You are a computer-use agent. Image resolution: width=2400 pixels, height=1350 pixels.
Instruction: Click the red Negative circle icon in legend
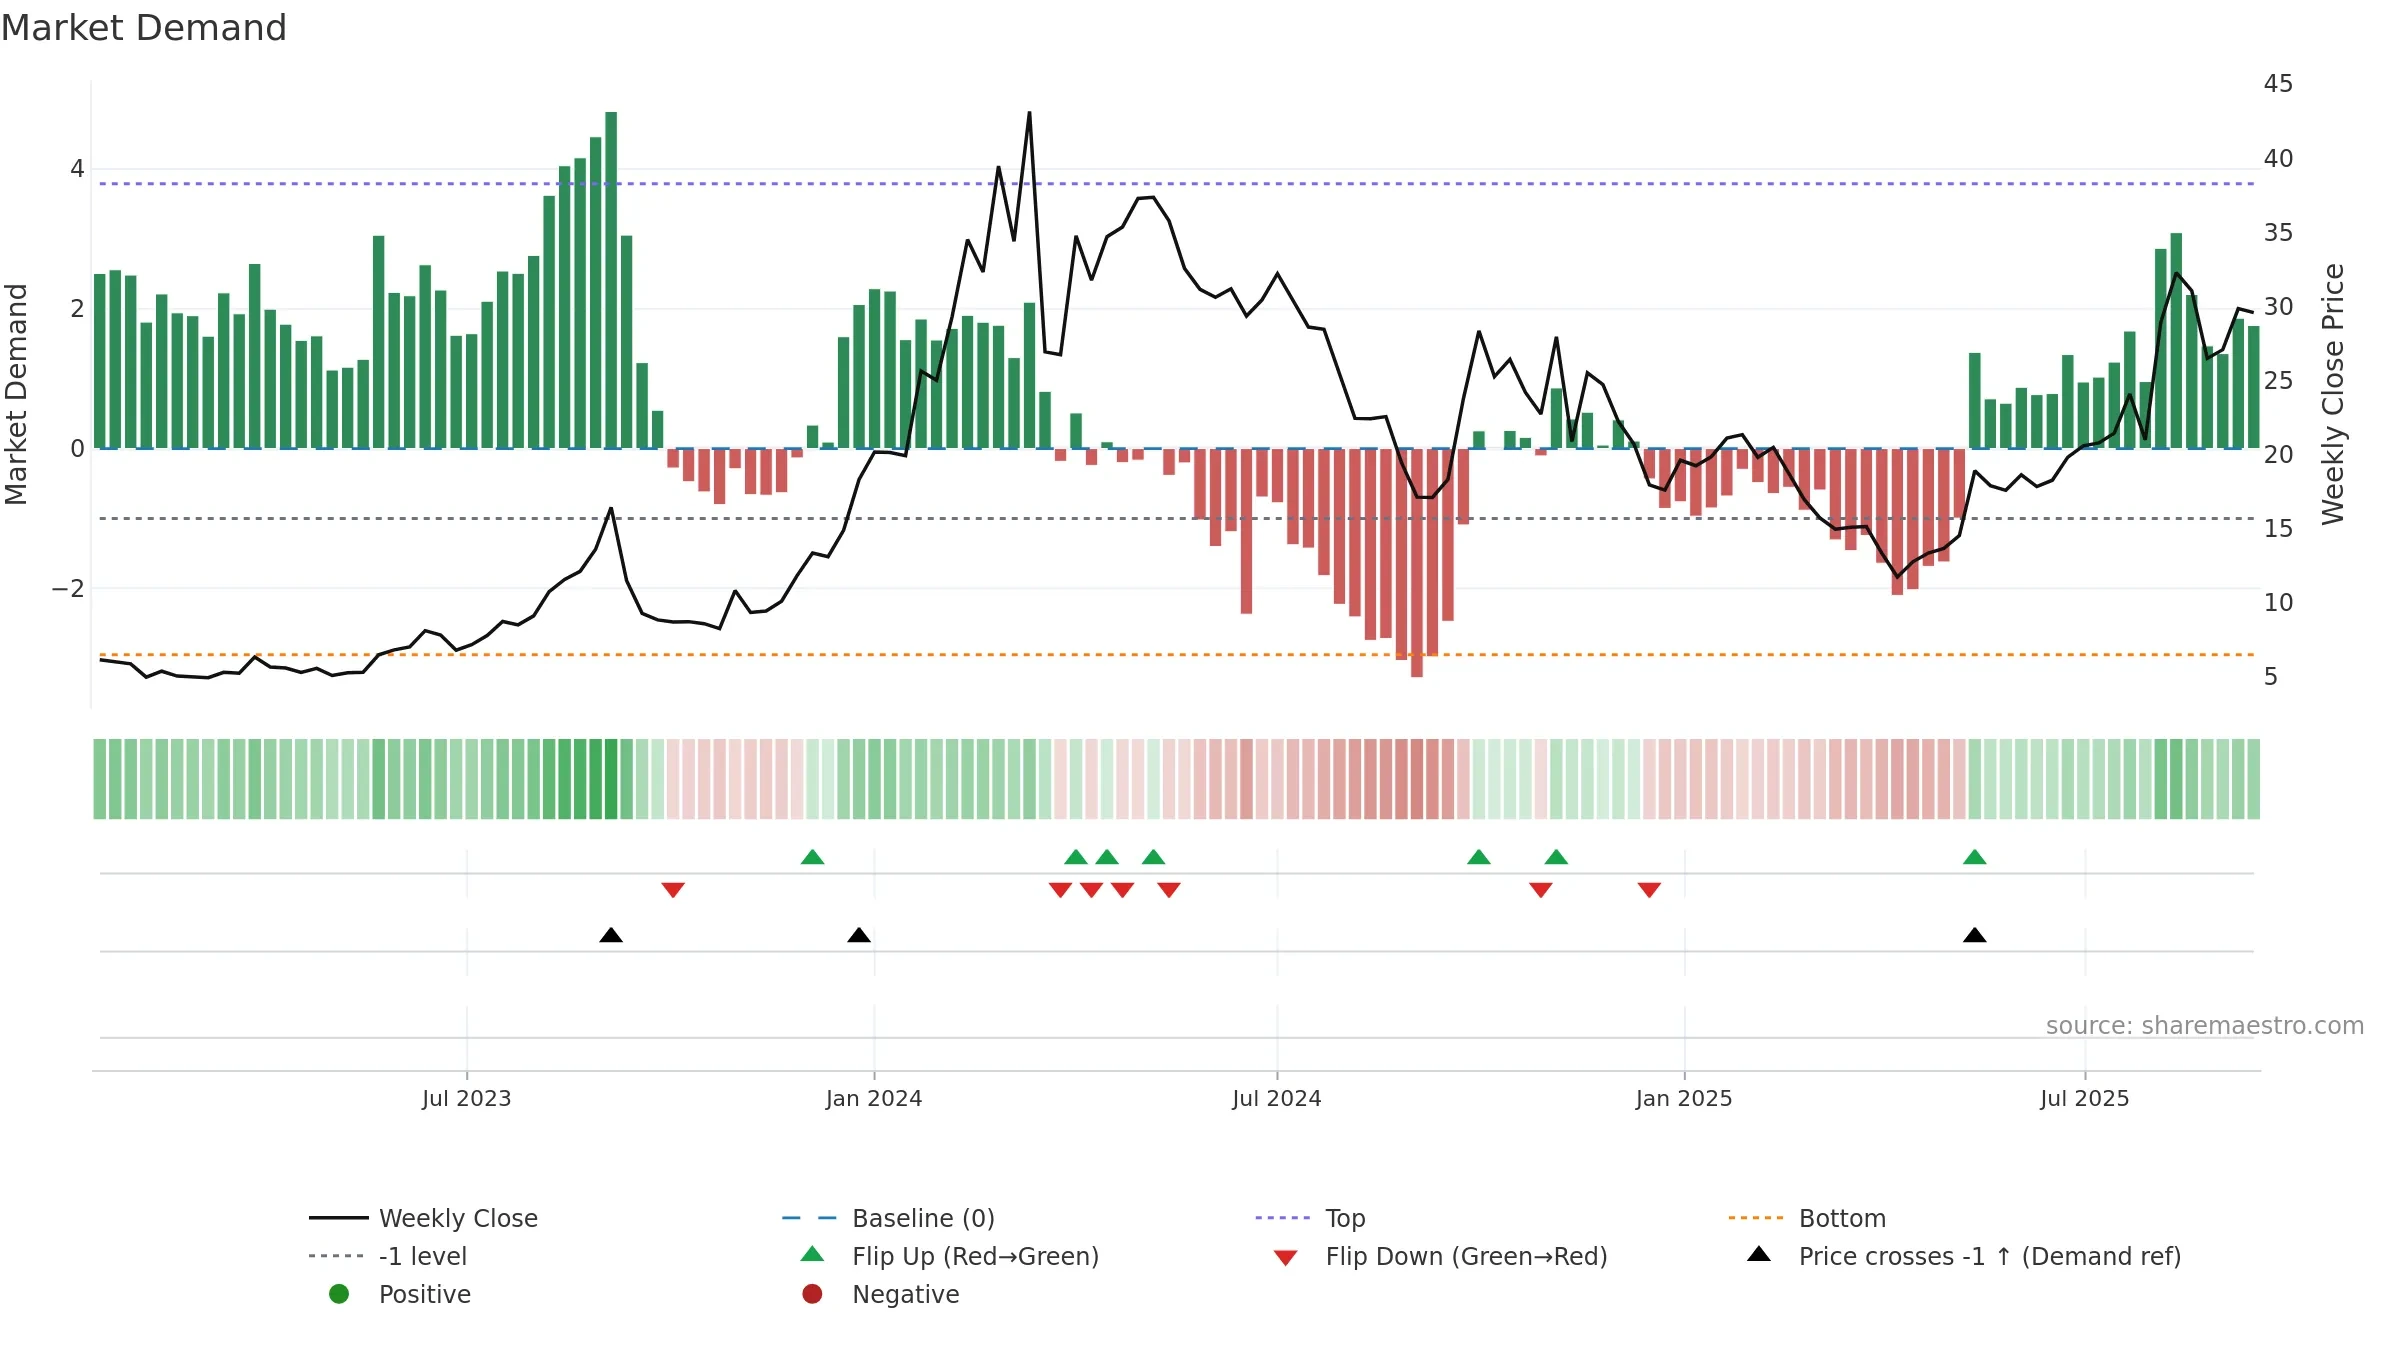(812, 1294)
